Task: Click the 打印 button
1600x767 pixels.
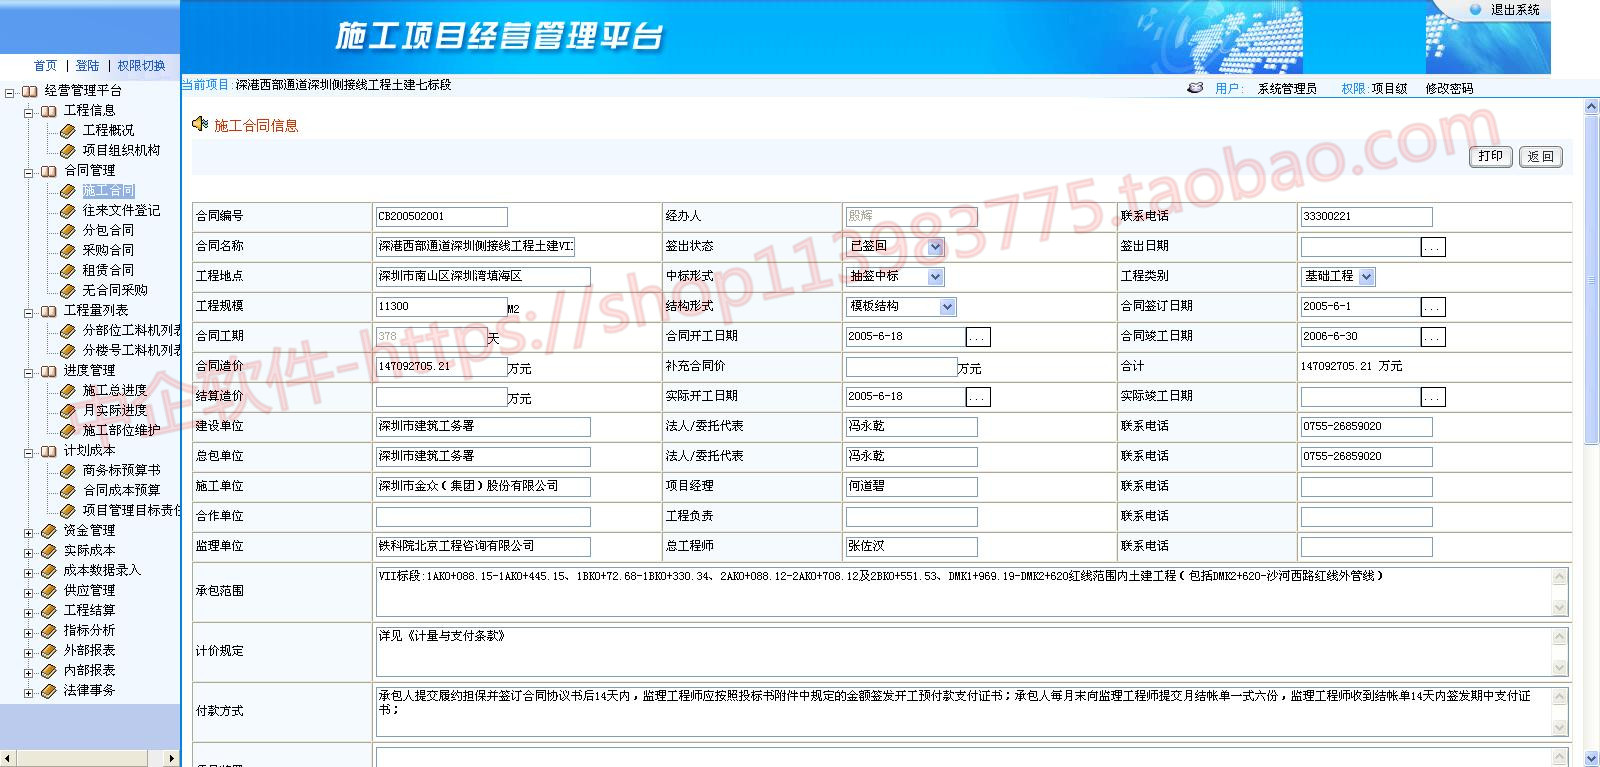Action: click(1491, 157)
